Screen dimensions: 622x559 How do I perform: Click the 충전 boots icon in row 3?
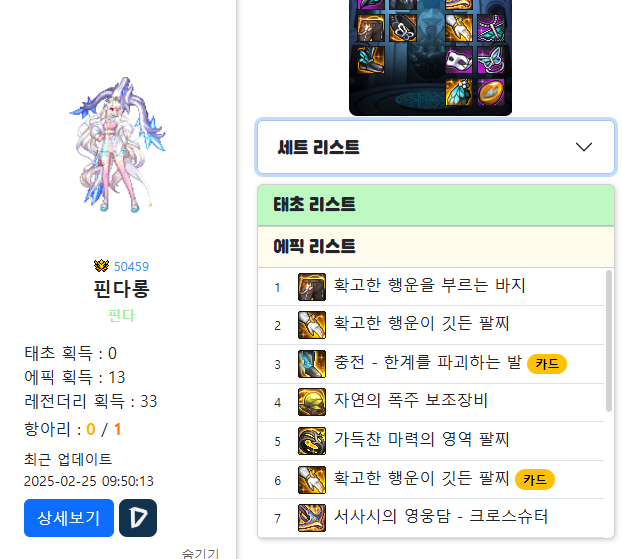[x=312, y=364]
